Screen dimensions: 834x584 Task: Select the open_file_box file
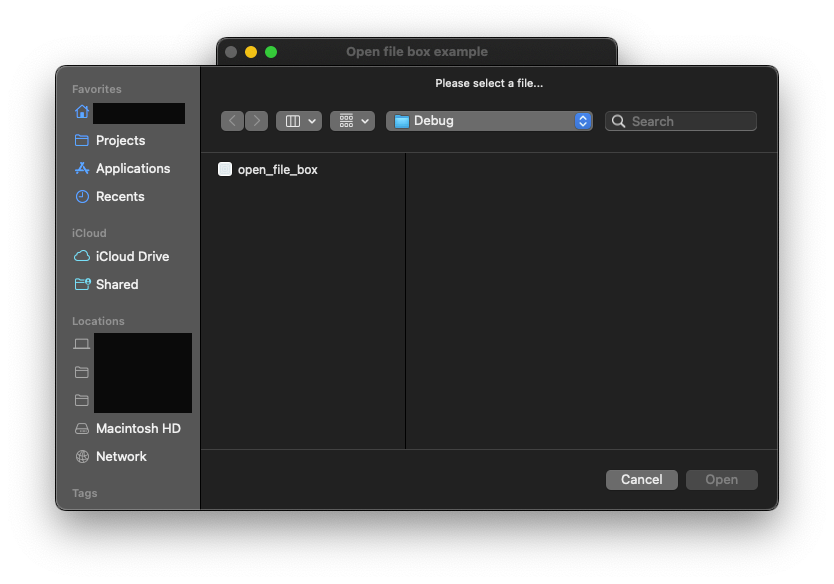tap(277, 170)
